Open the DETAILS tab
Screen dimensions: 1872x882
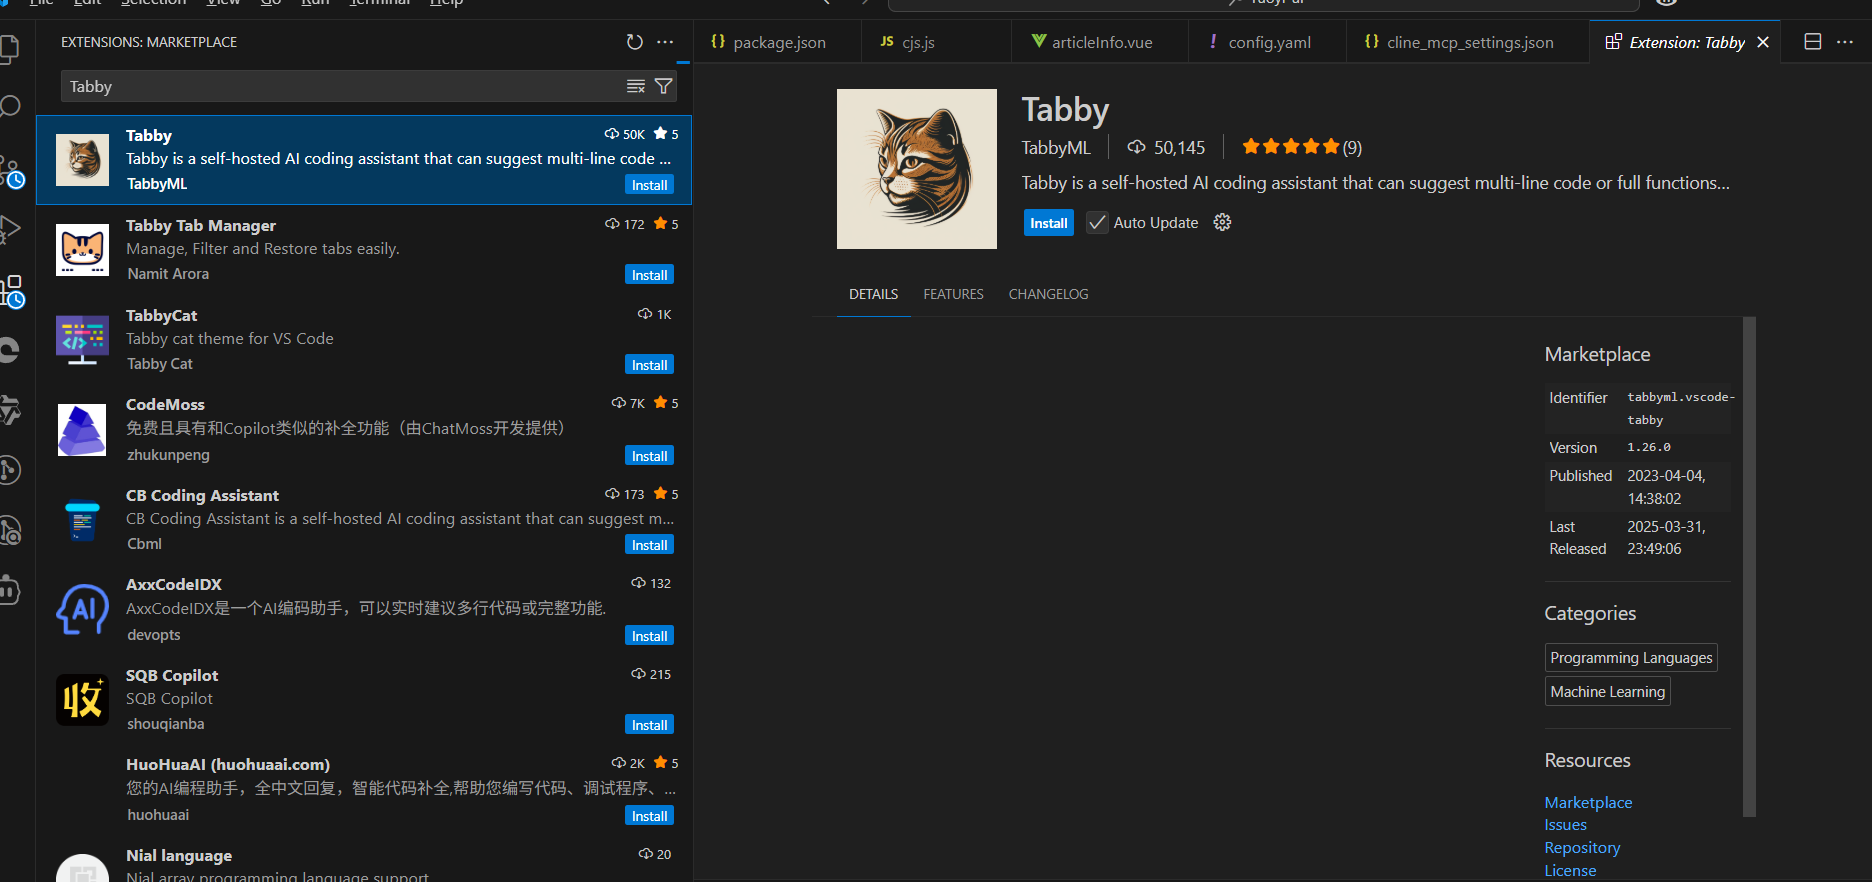pos(873,294)
